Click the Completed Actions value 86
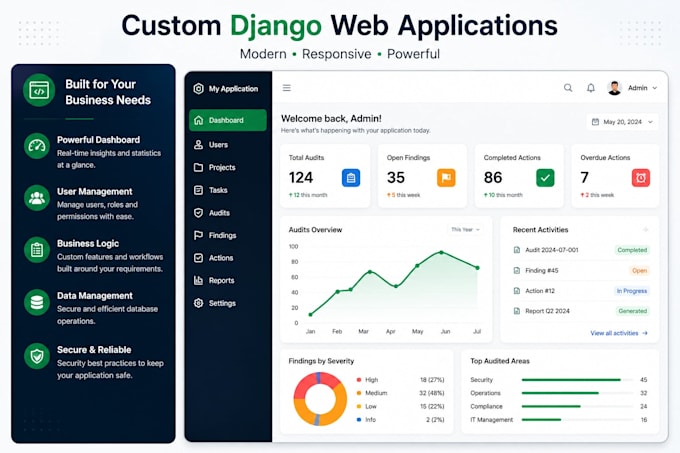The width and height of the screenshot is (680, 453). coord(493,177)
